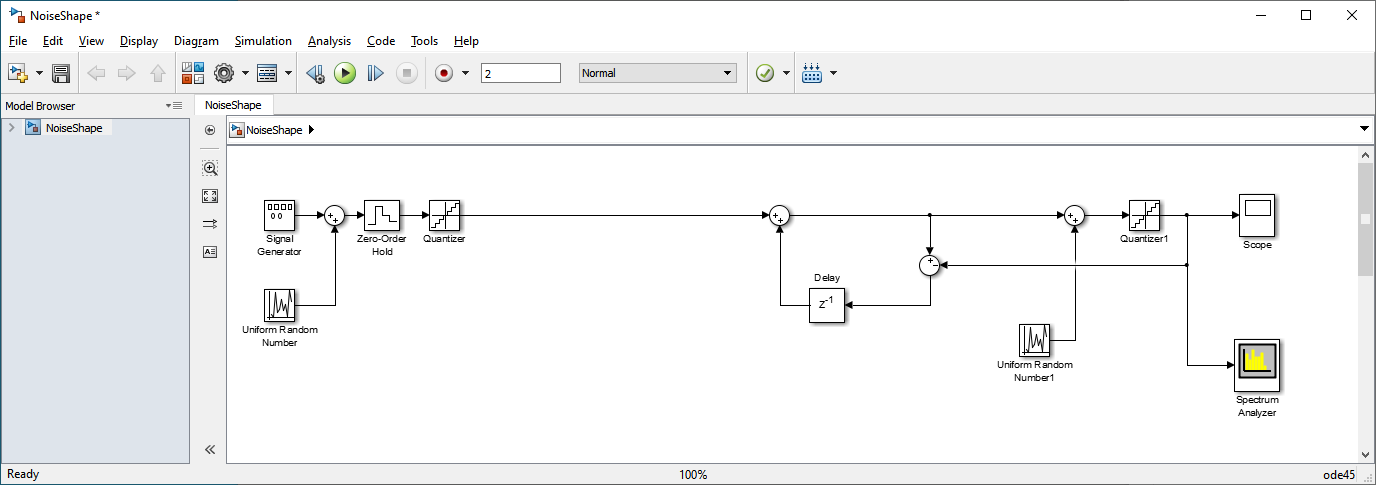Click the New Model toolbar icon
Viewport: 1376px width, 485px height.
pos(17,73)
